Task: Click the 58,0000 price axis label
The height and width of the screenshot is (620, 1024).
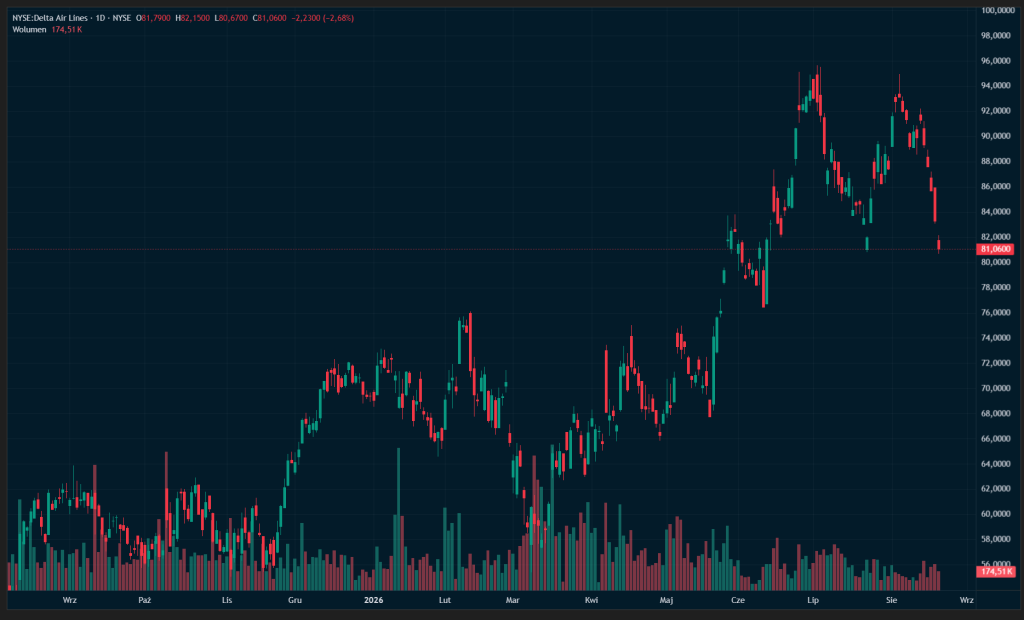Action: [997, 540]
